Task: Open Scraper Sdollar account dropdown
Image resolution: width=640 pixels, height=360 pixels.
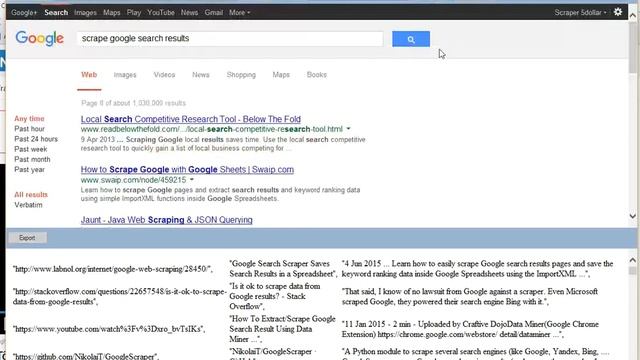Action: click(x=580, y=13)
